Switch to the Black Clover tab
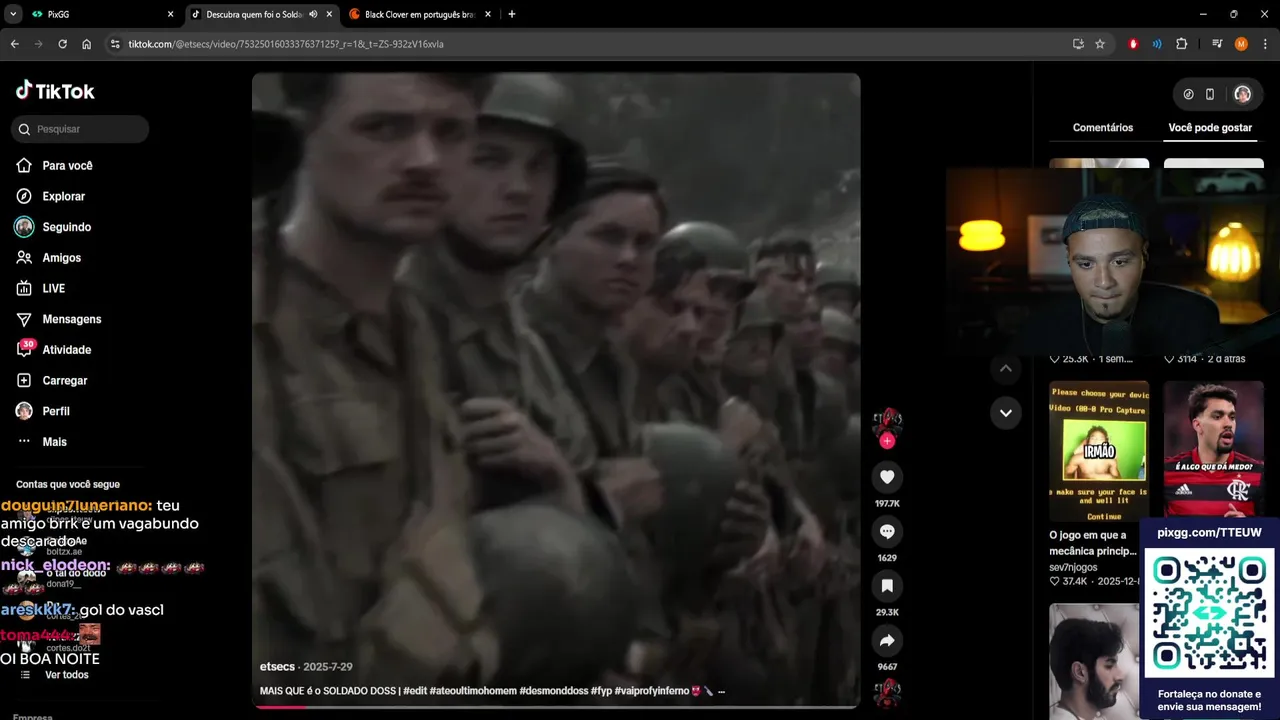 pyautogui.click(x=420, y=14)
